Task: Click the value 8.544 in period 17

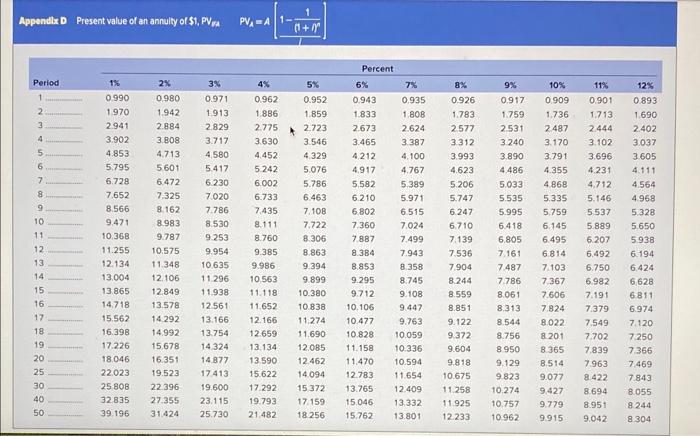Action: [508, 322]
